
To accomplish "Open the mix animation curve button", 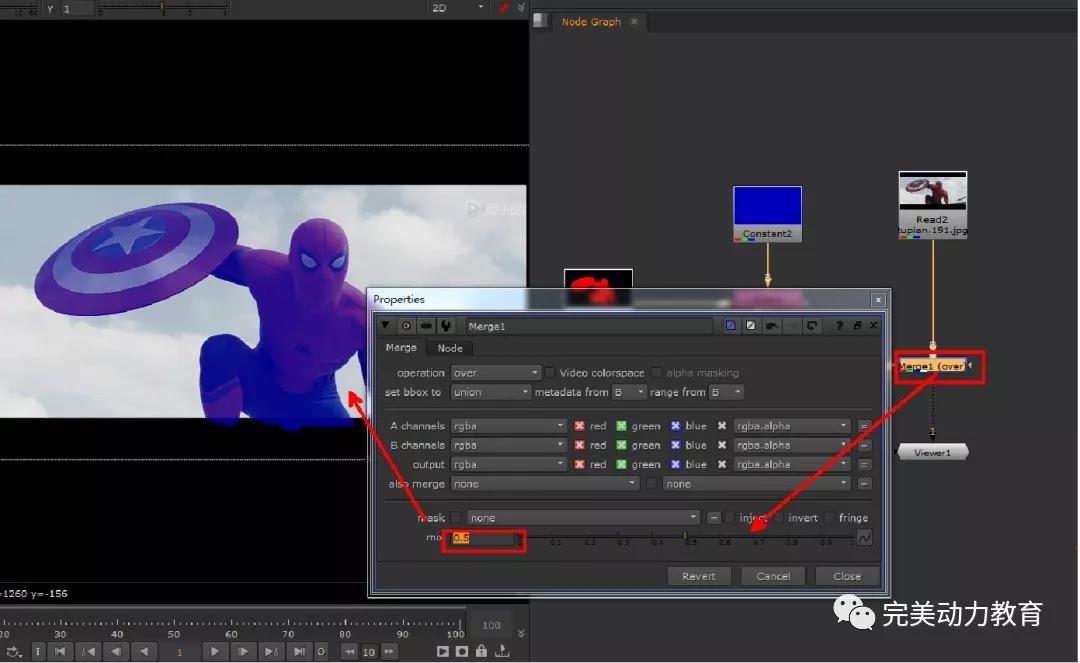I will click(x=864, y=538).
